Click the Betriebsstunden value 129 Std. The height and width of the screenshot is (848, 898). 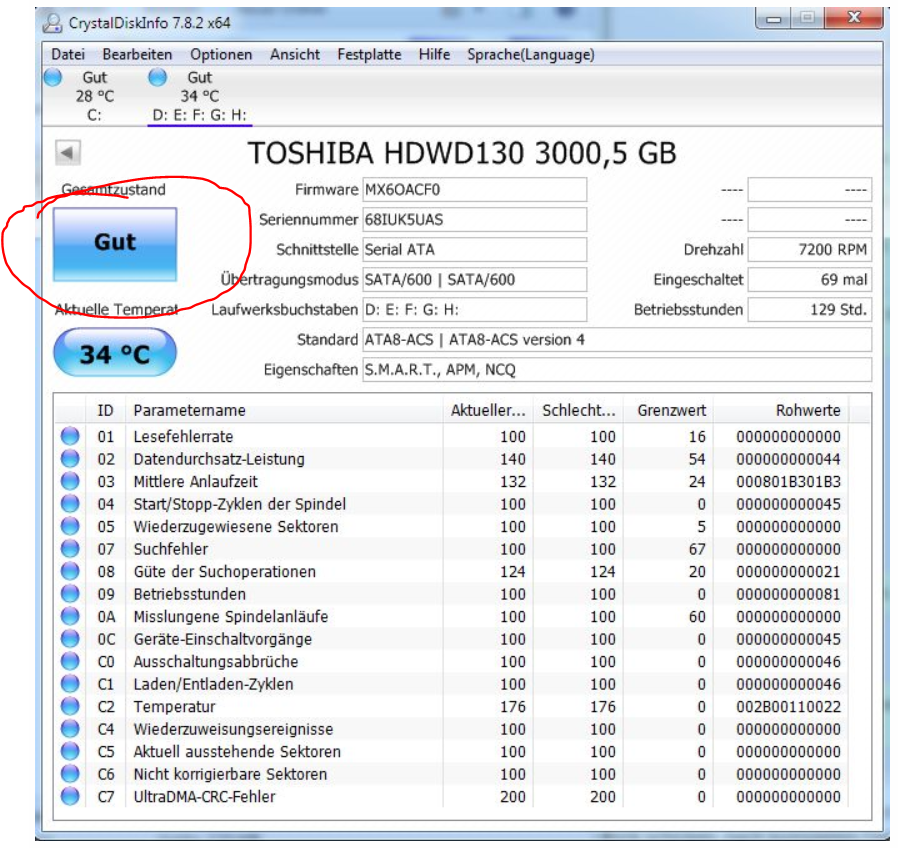810,310
